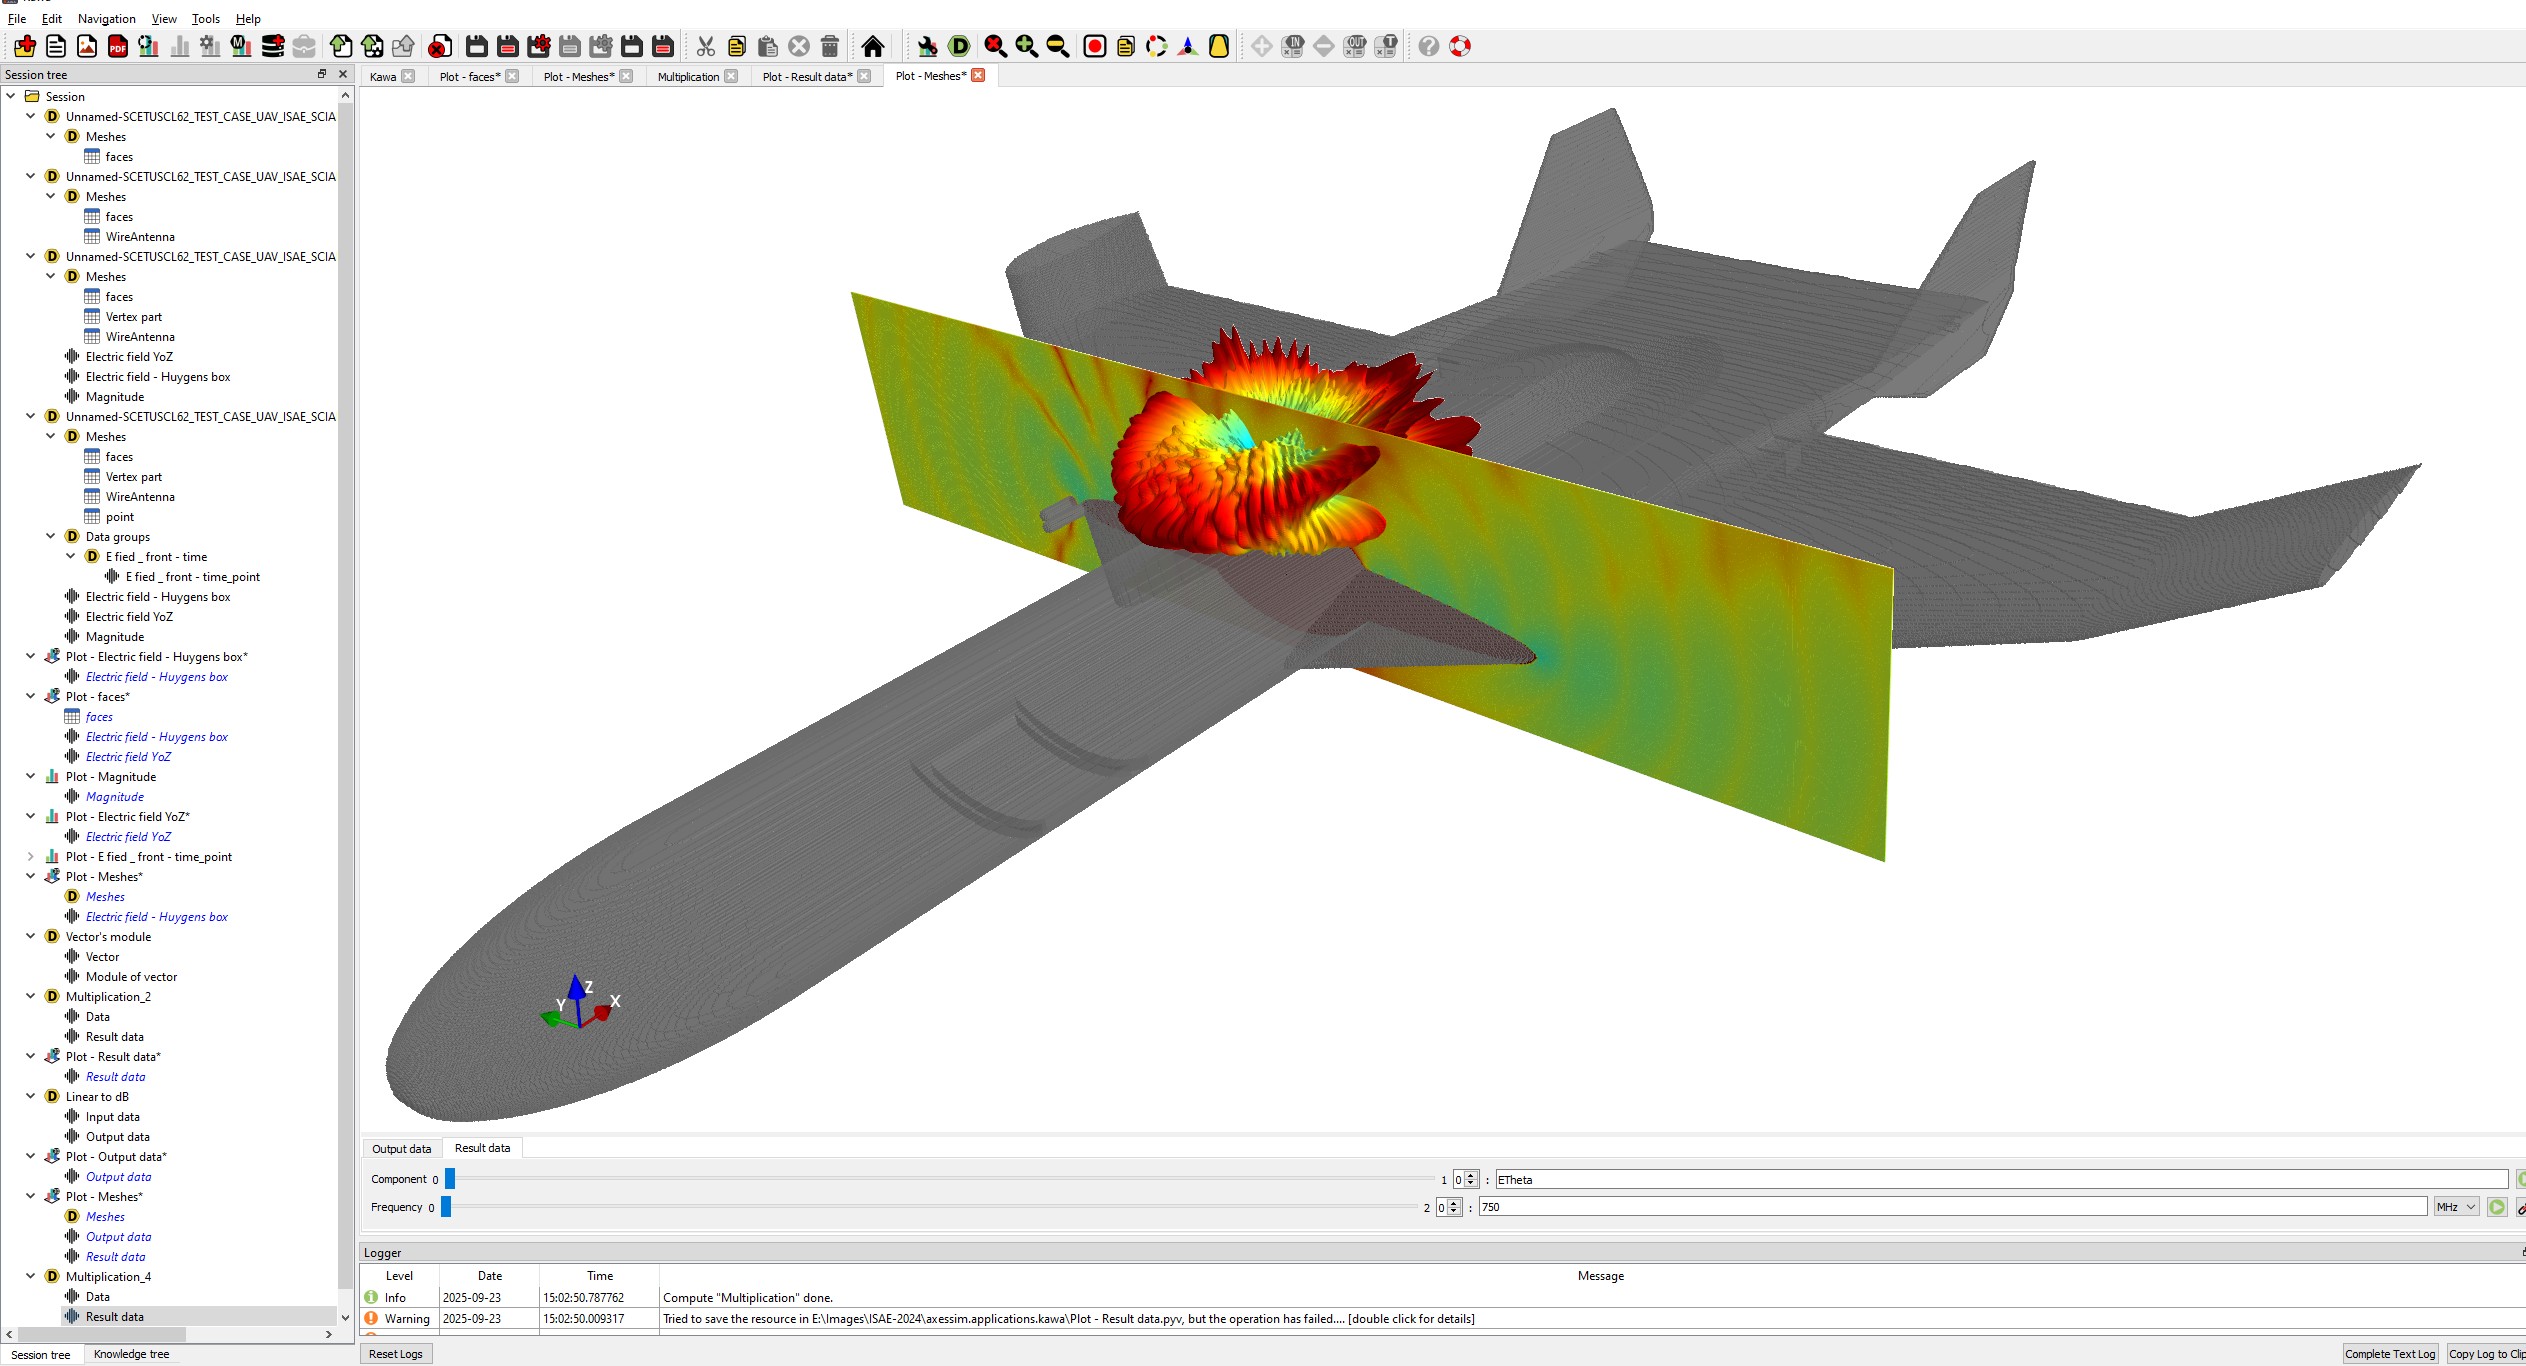Click the lifebuoy help icon

coord(1460,46)
